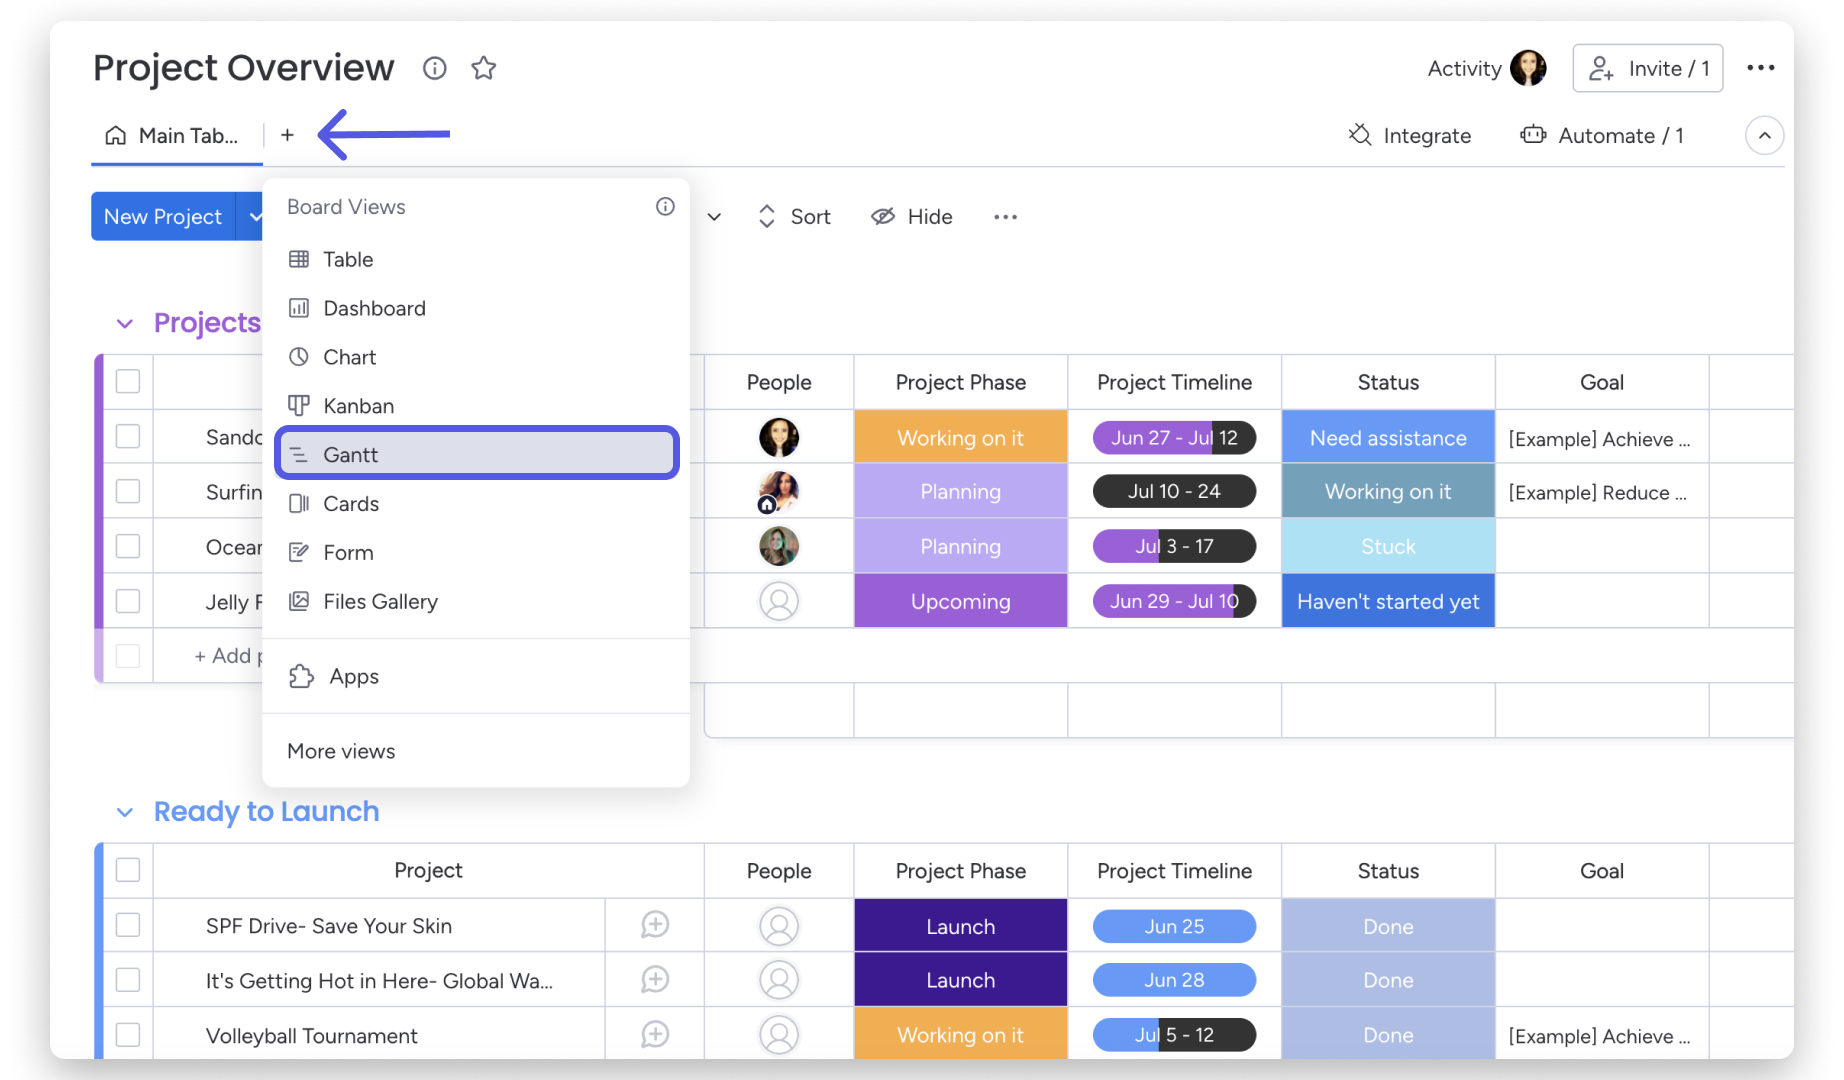The height and width of the screenshot is (1080, 1844).
Task: Open board info next to Project Overview
Action: coord(434,68)
